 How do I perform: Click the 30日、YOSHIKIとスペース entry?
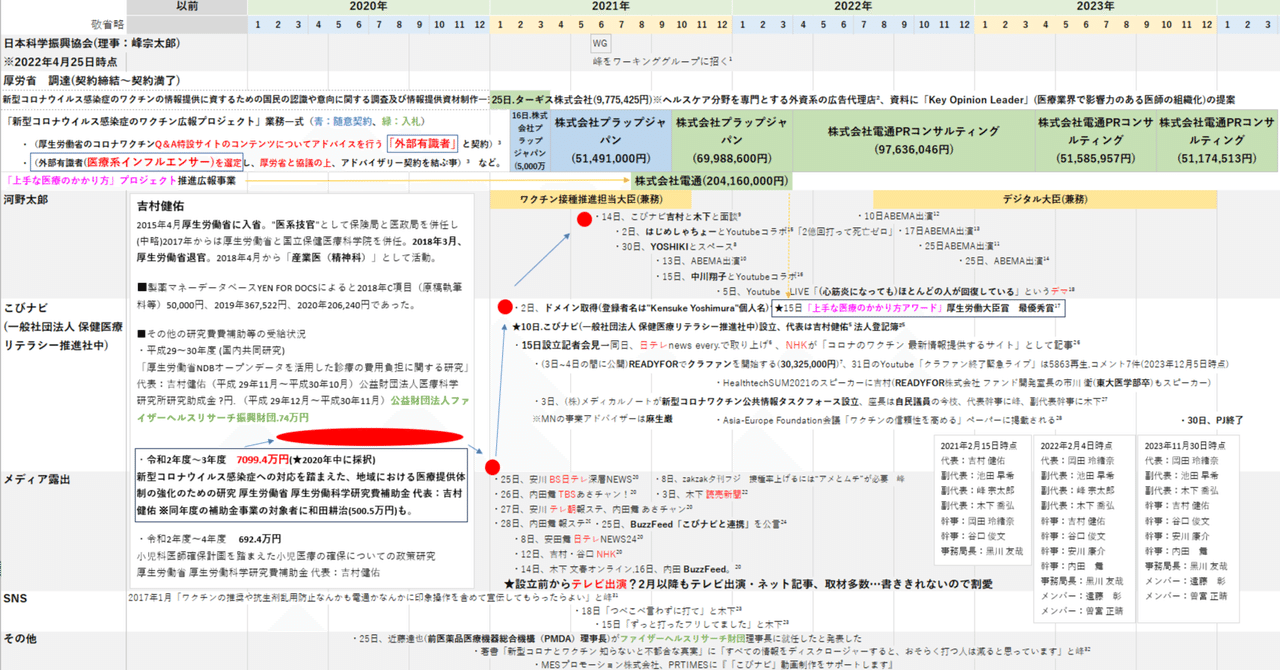pyautogui.click(x=677, y=245)
